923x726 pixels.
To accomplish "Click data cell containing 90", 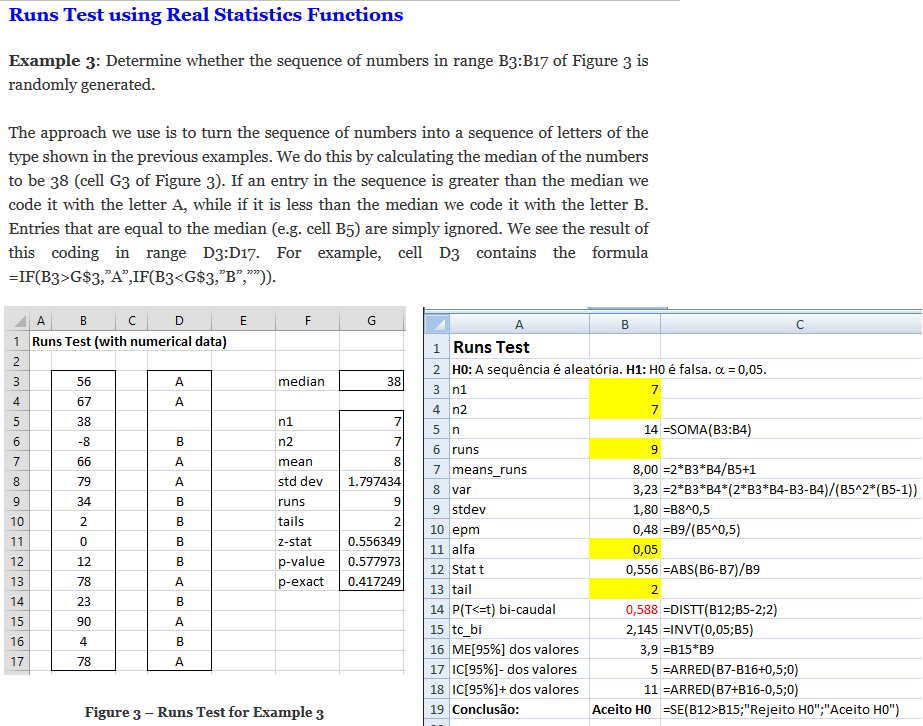I will (x=84, y=622).
